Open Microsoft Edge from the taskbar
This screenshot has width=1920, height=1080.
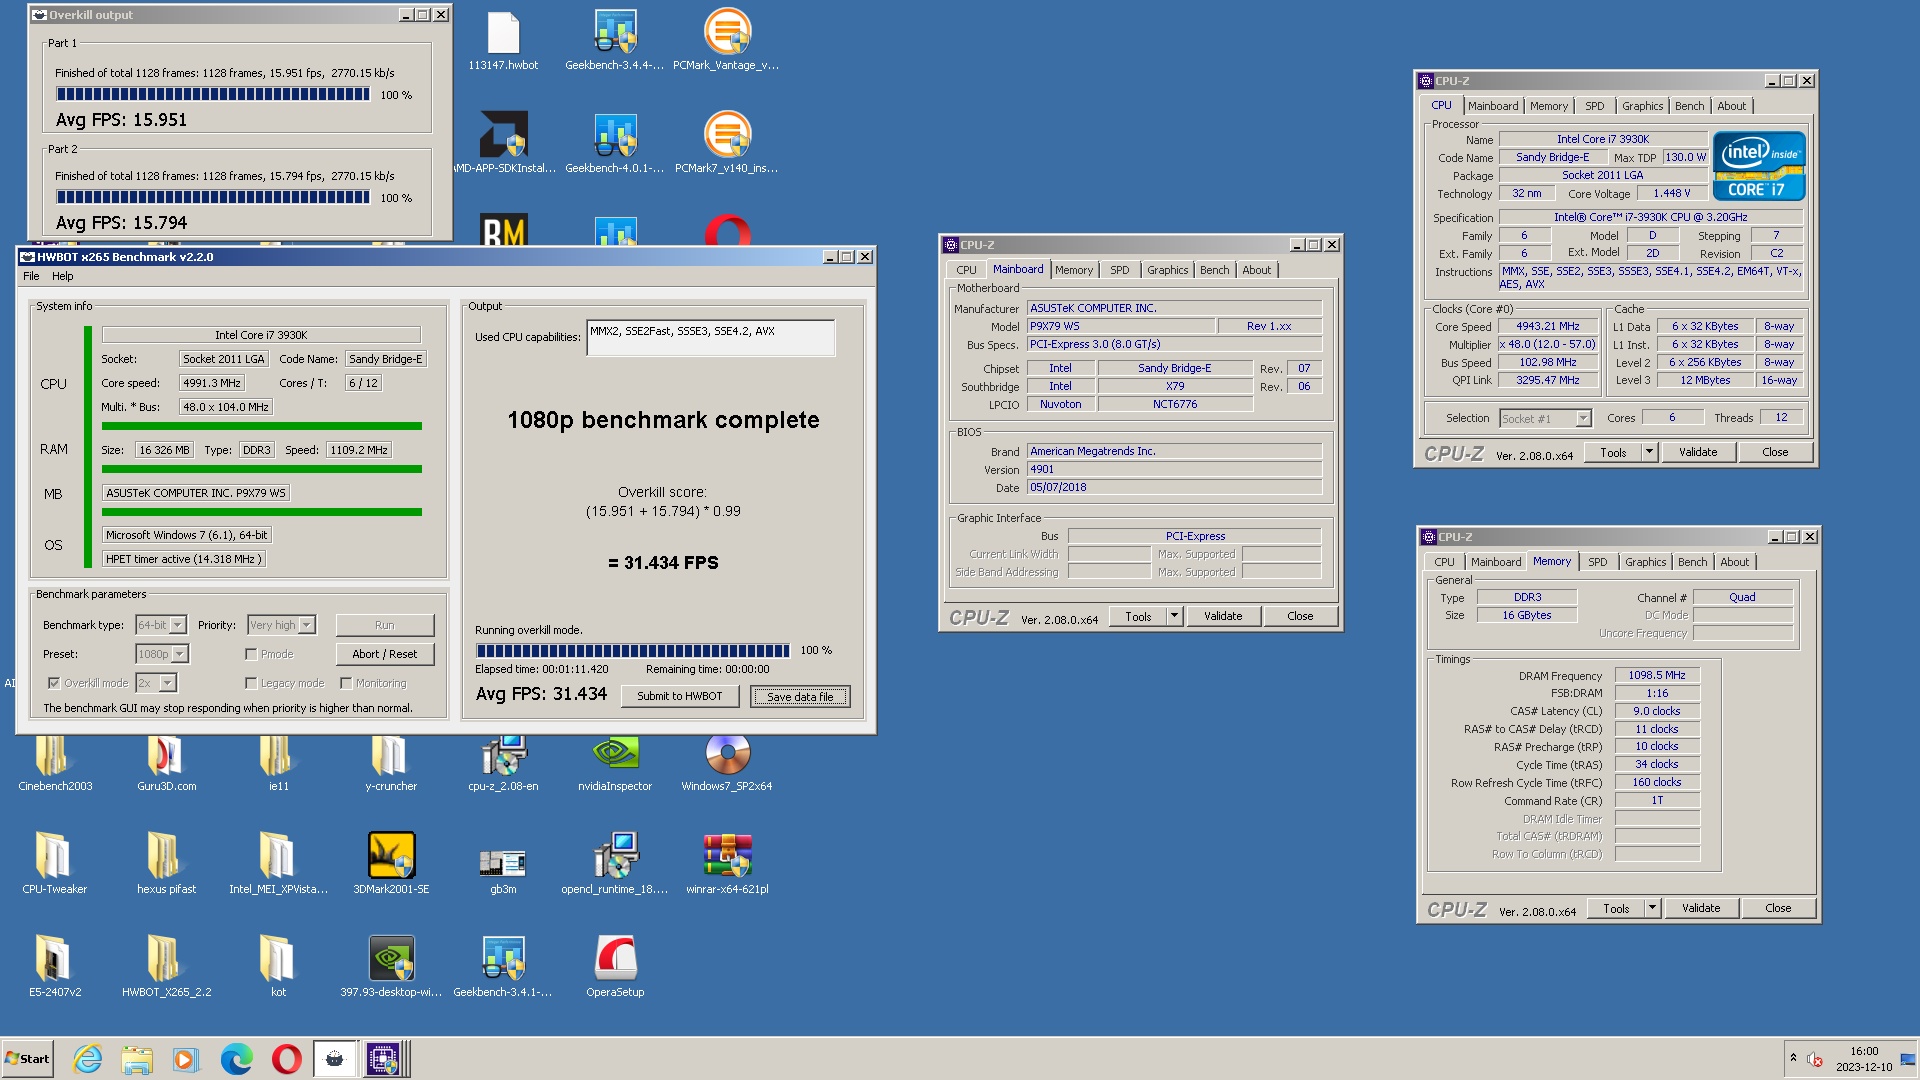pyautogui.click(x=237, y=1059)
